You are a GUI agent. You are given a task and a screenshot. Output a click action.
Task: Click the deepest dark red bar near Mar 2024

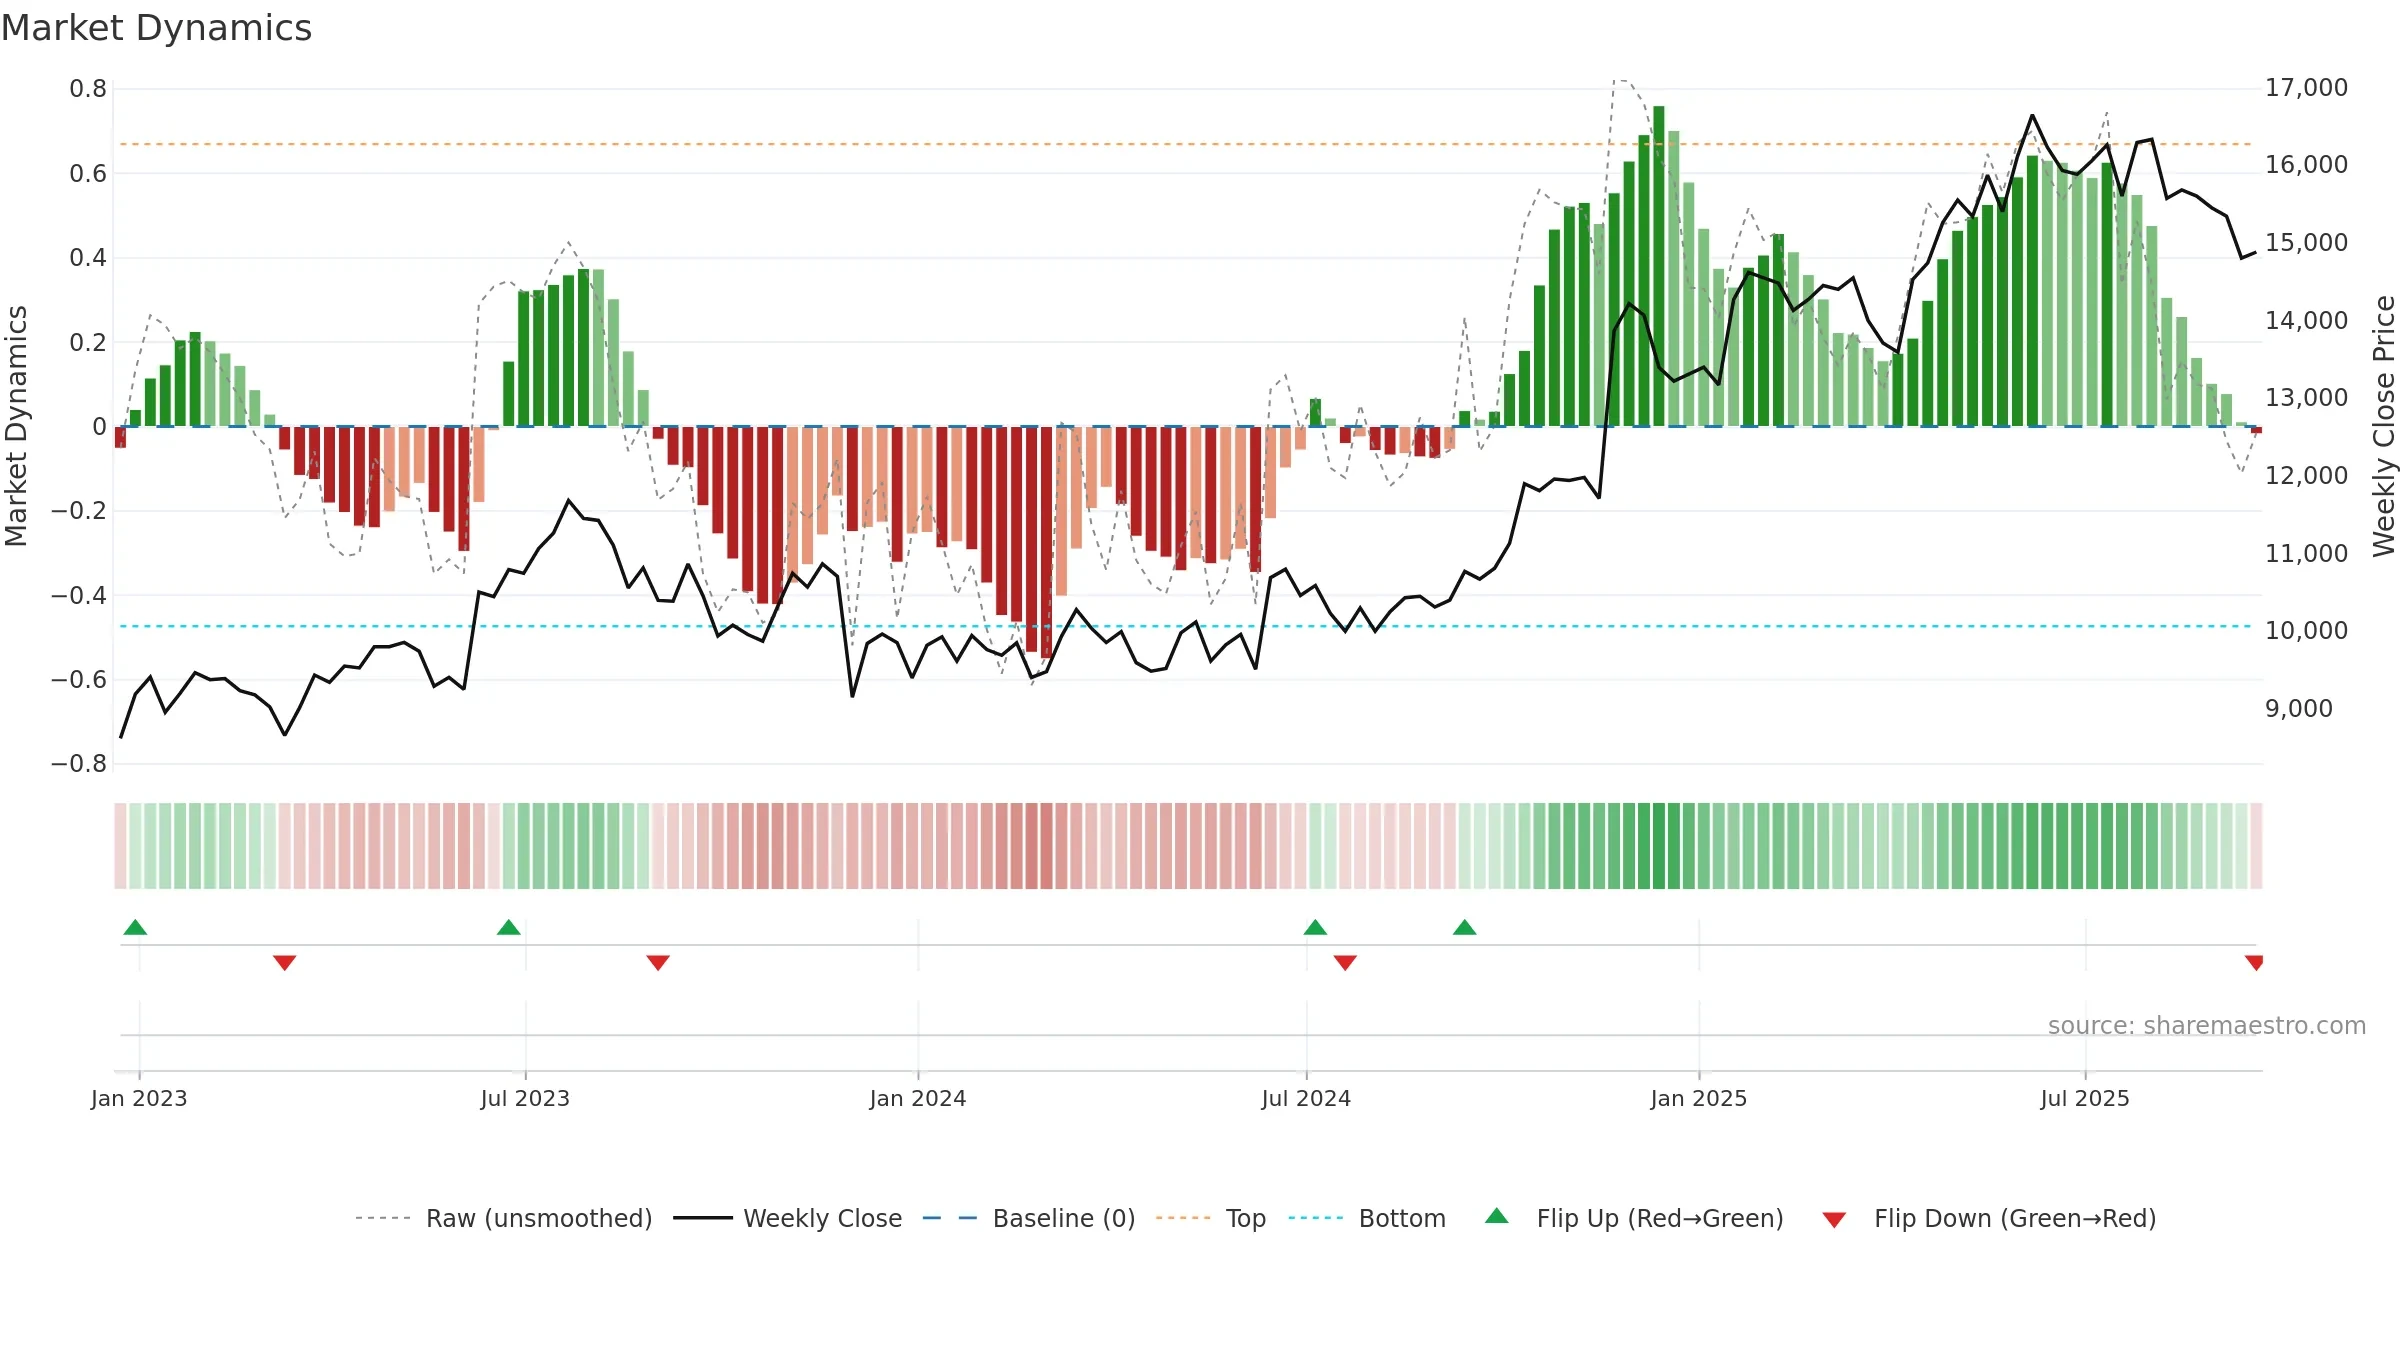pos(1047,543)
